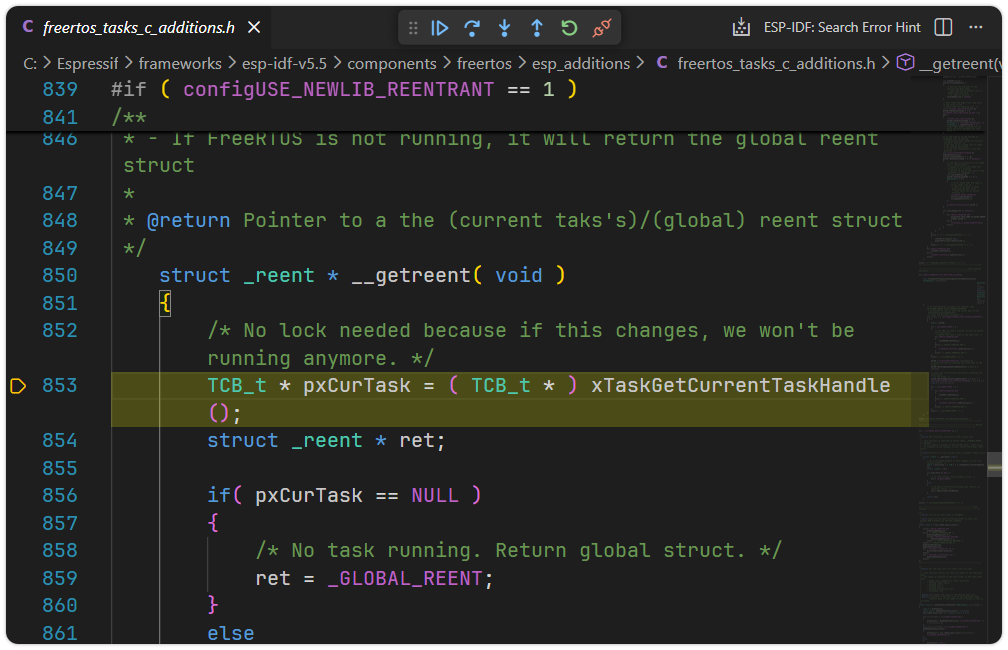Click the Continue debug icon
Screen dimensions: 1008x650
tap(440, 28)
